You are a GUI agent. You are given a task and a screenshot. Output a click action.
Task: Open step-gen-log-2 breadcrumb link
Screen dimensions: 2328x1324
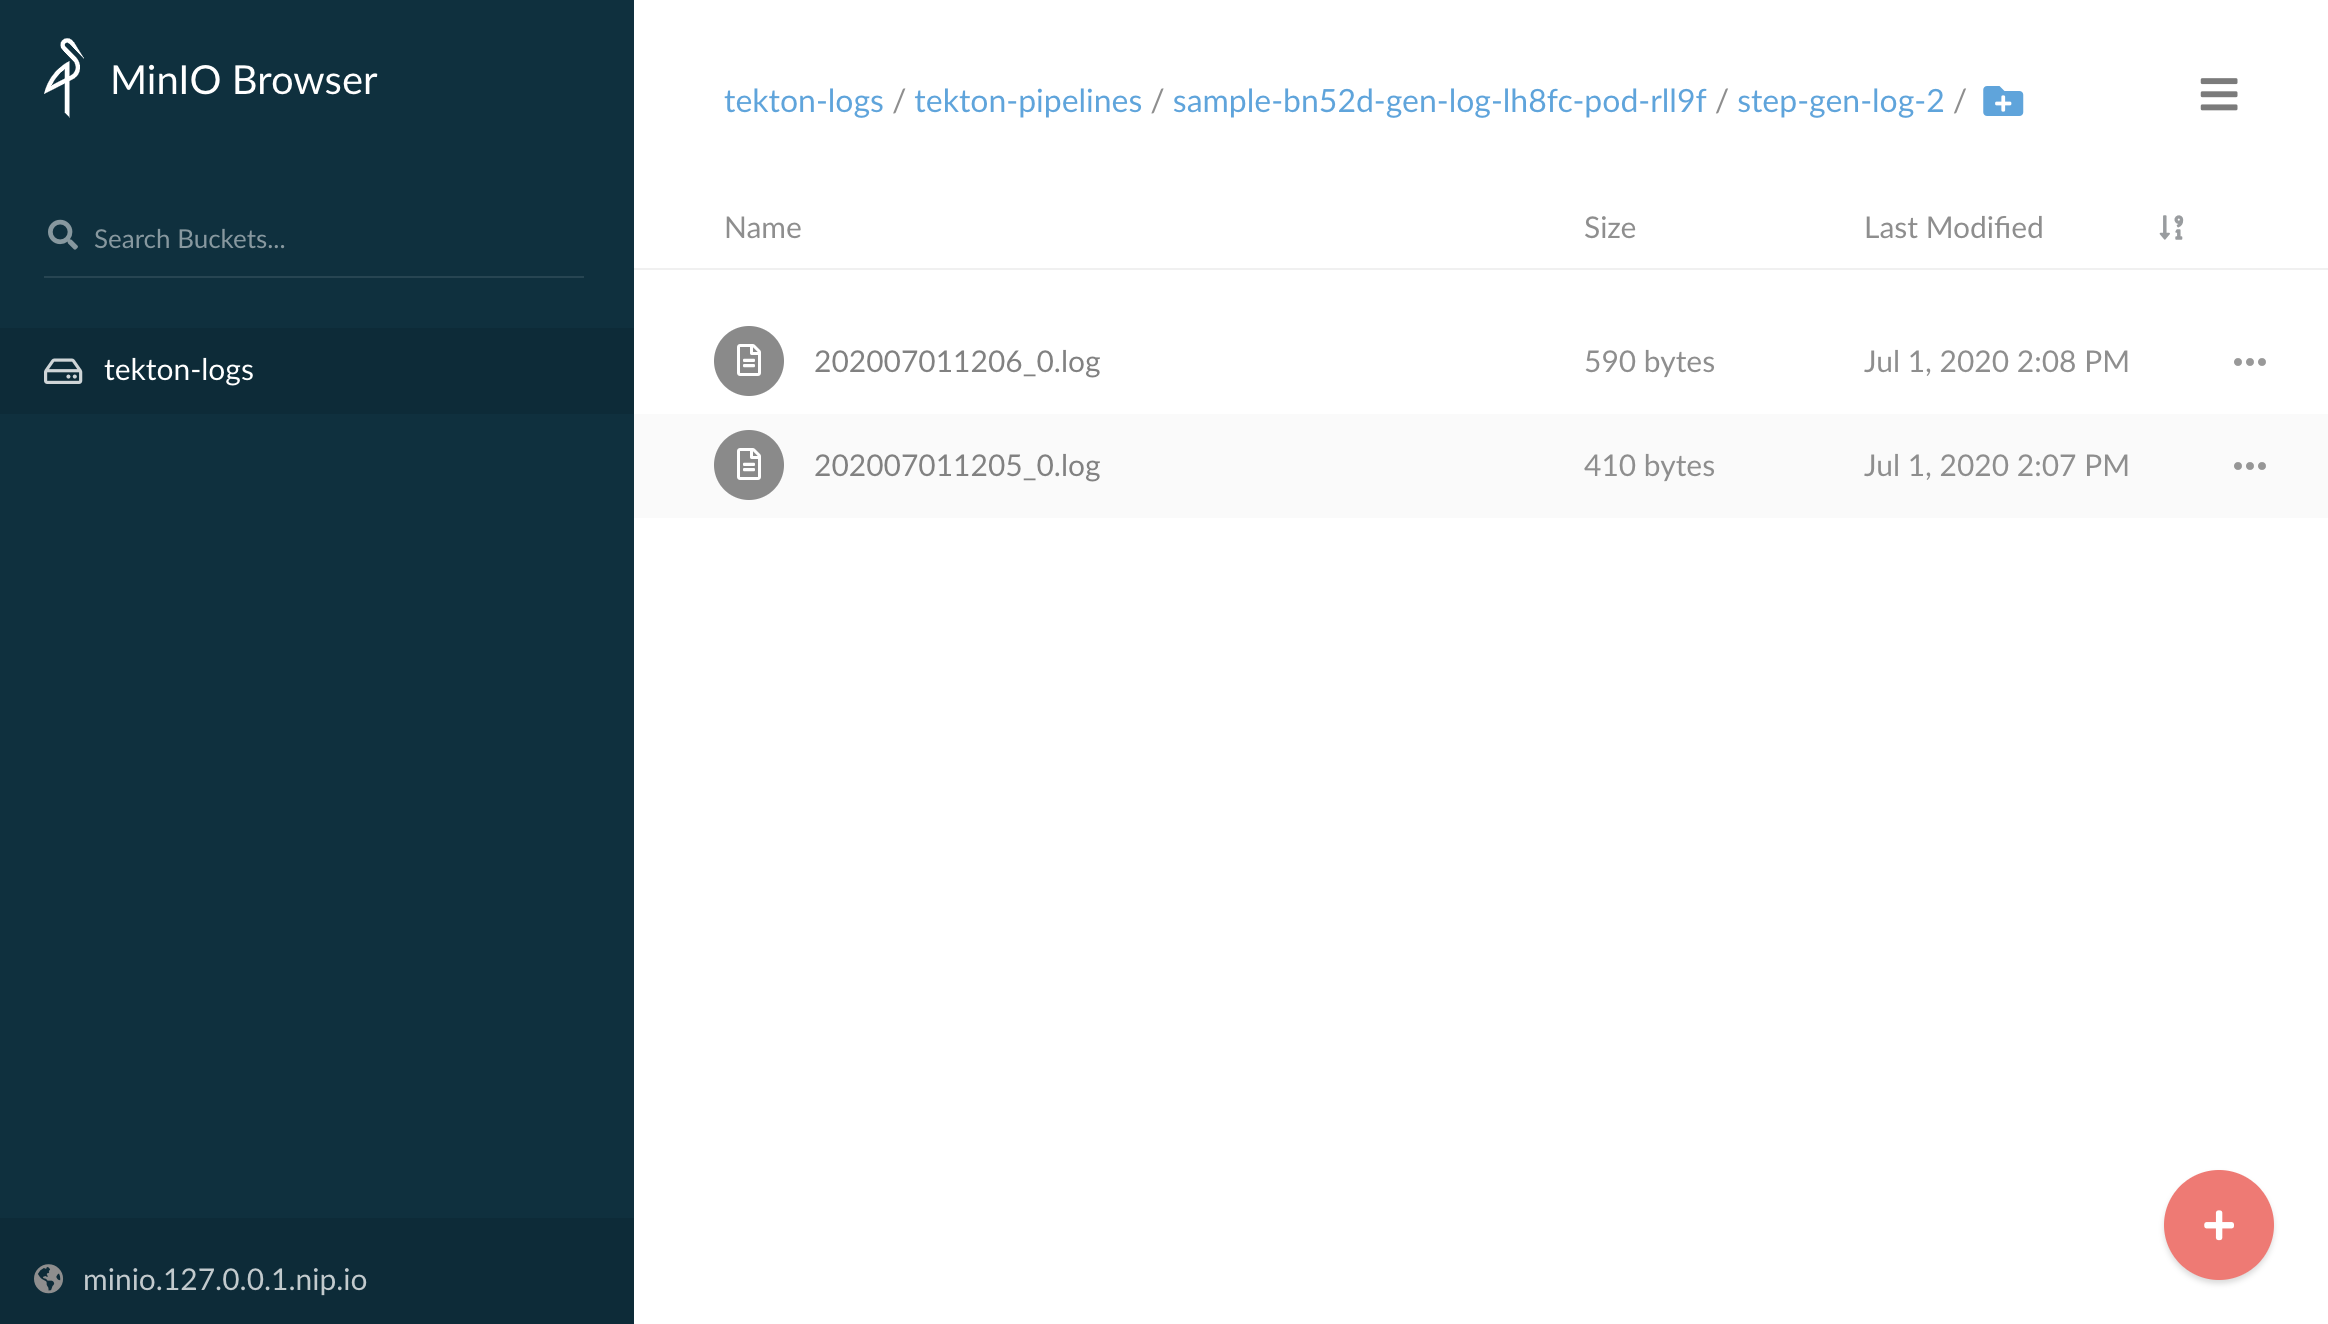[x=1840, y=101]
